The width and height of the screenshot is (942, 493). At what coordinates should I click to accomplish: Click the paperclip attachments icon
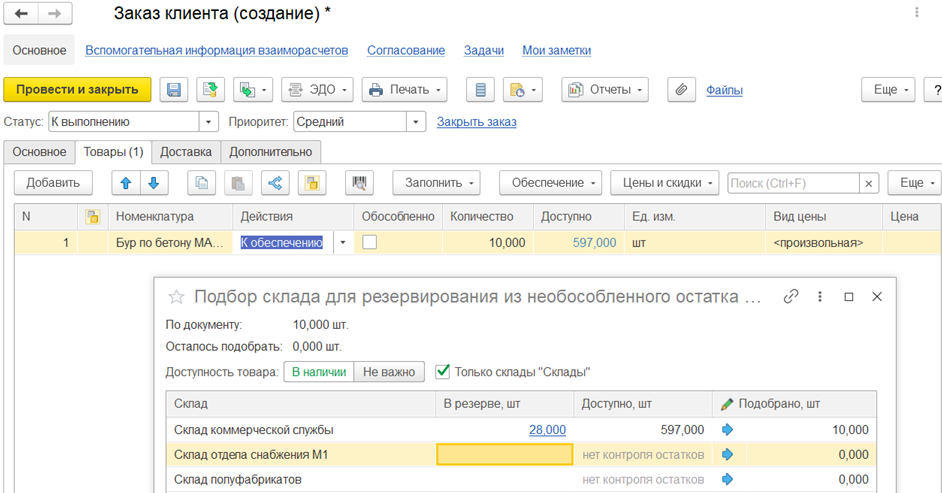(x=680, y=90)
